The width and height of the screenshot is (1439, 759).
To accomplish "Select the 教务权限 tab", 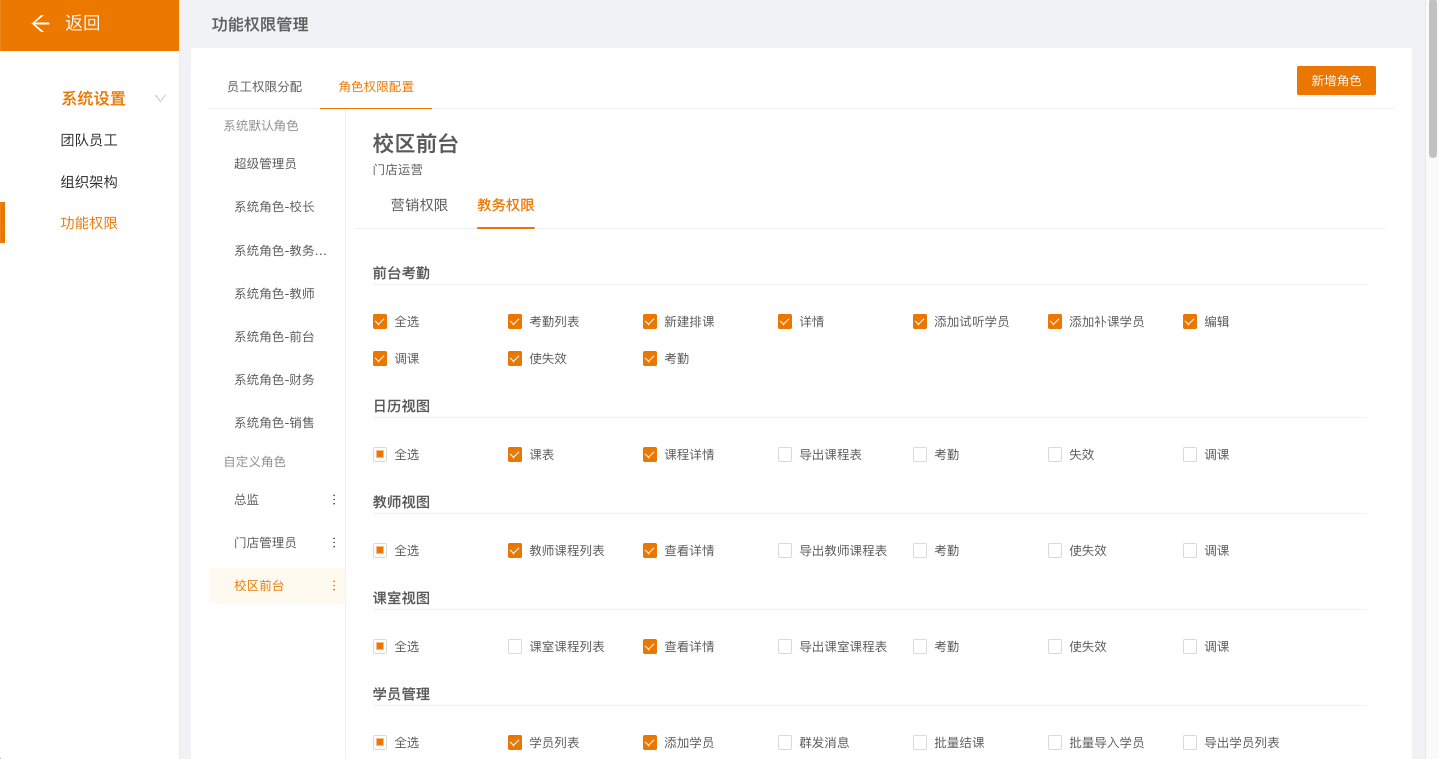I will tap(505, 205).
